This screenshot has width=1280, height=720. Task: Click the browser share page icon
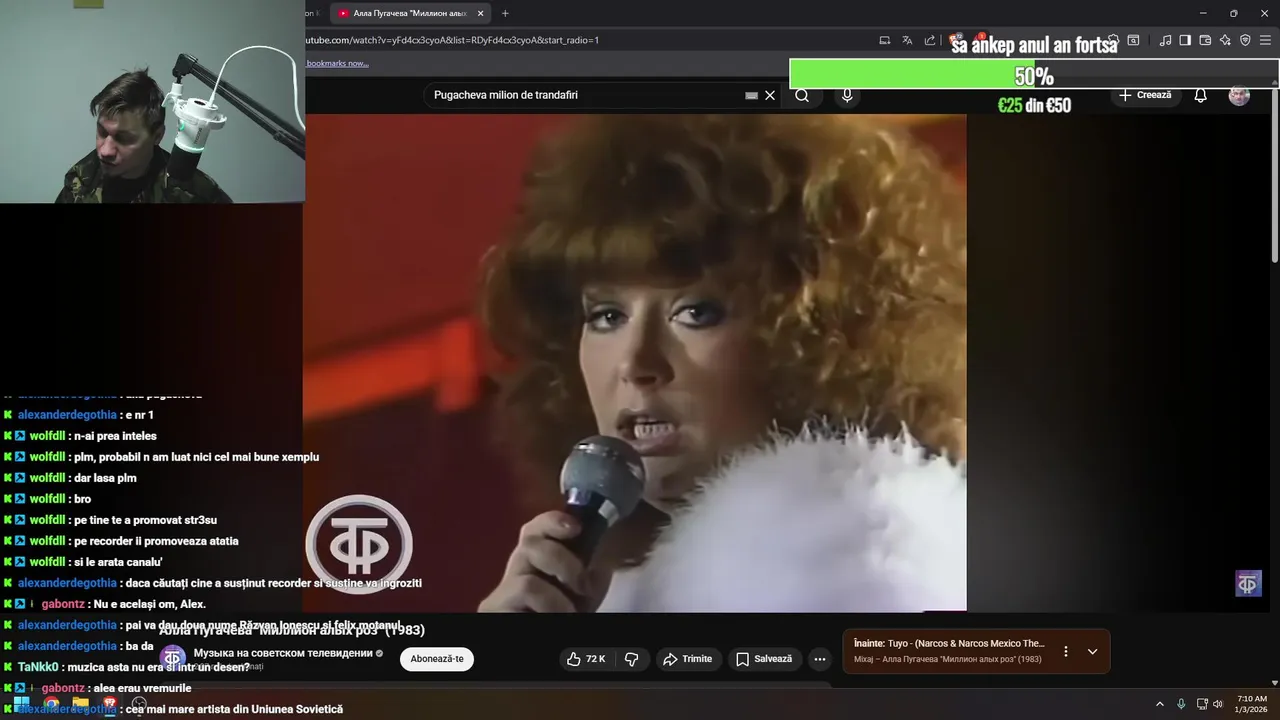930,40
